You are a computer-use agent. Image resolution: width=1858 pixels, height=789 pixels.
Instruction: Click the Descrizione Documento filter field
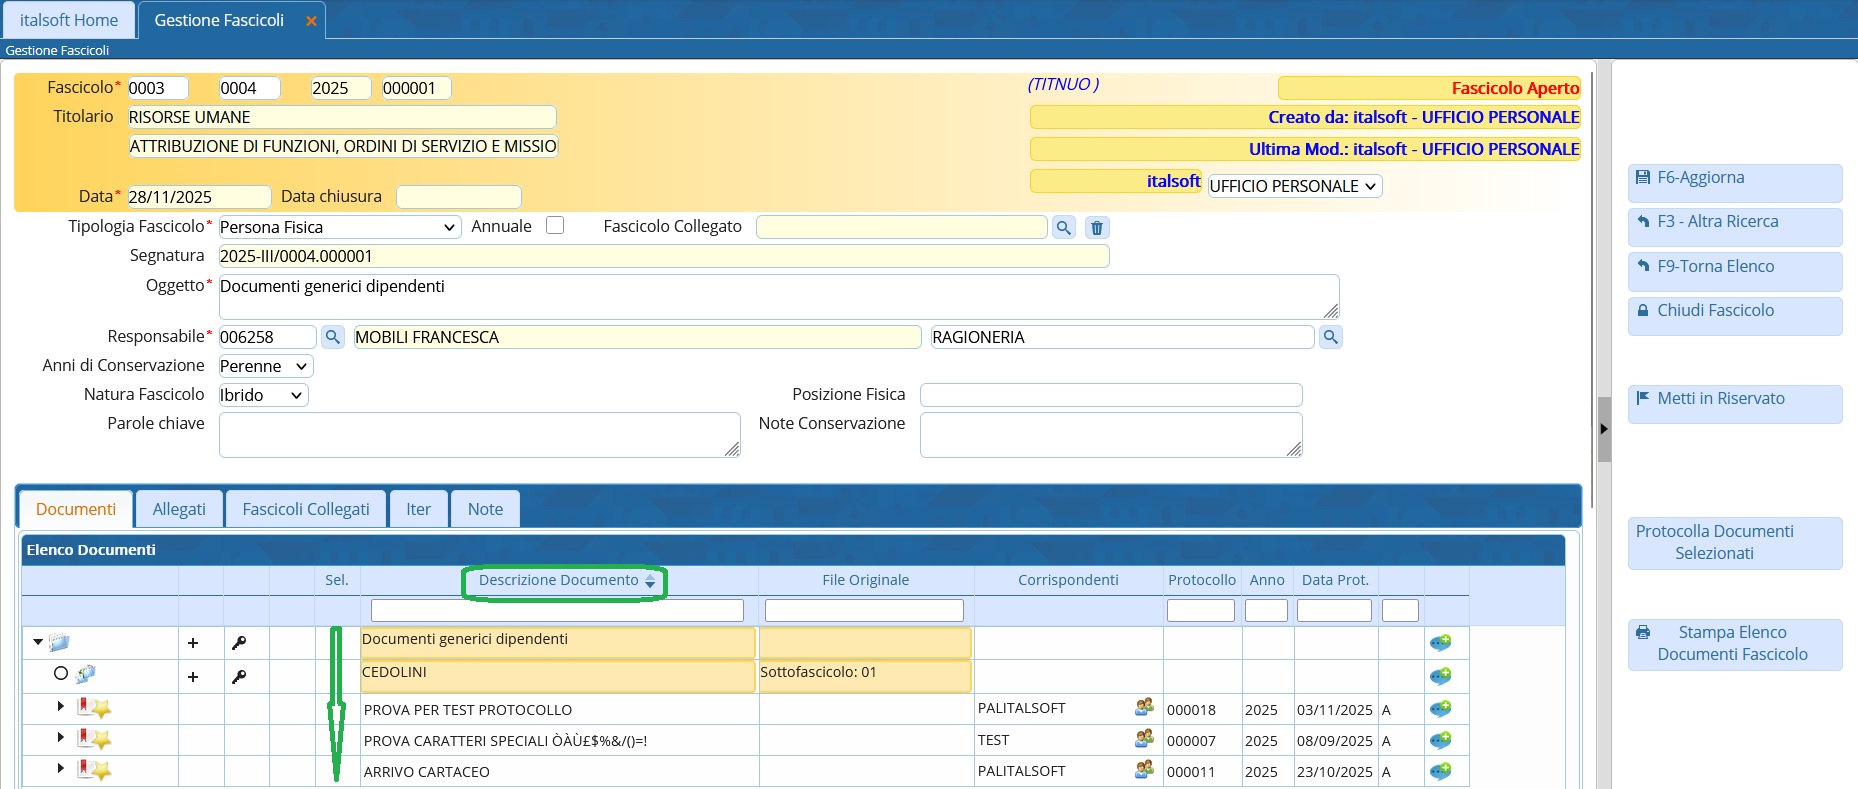tap(557, 610)
